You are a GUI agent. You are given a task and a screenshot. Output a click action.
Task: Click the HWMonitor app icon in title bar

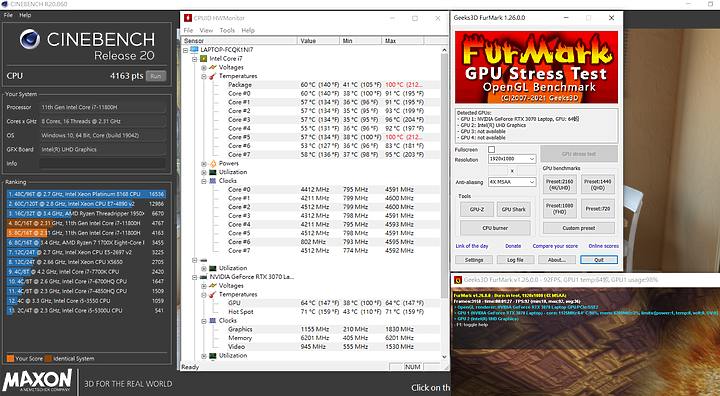187,18
